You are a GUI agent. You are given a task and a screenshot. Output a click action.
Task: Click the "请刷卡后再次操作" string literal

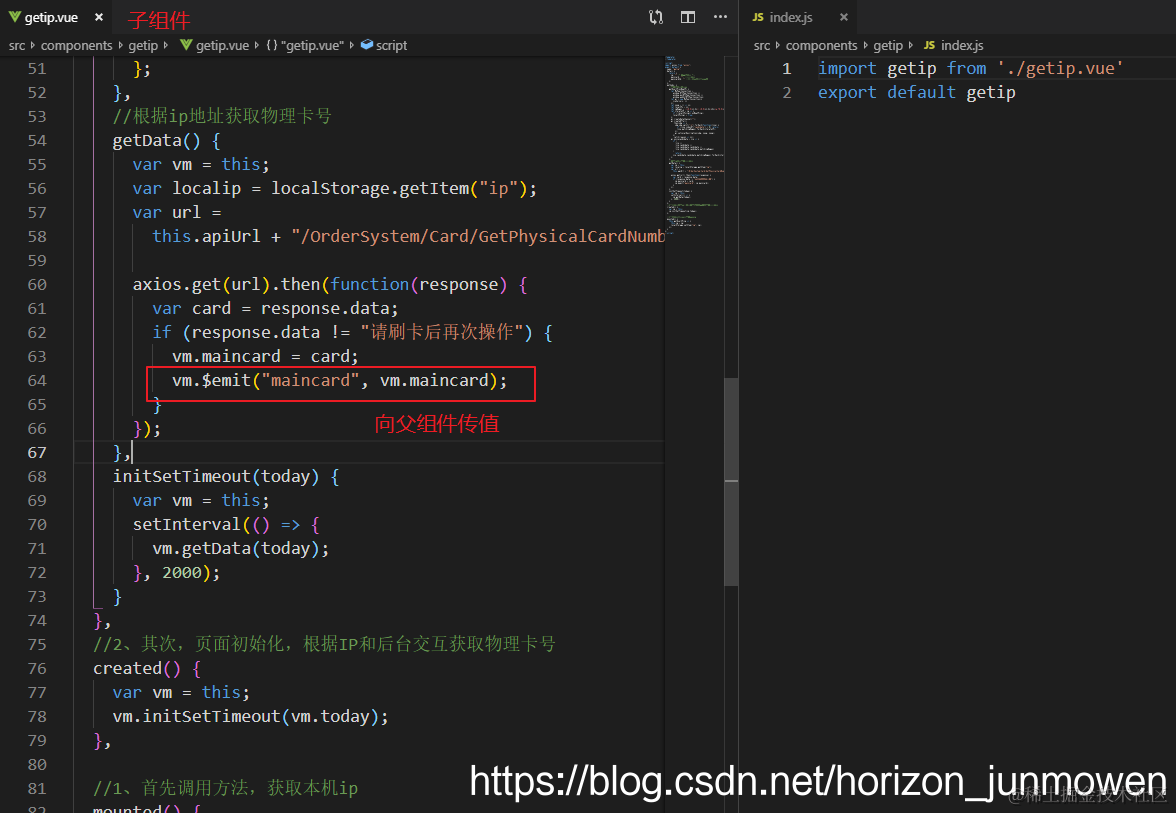(x=442, y=332)
